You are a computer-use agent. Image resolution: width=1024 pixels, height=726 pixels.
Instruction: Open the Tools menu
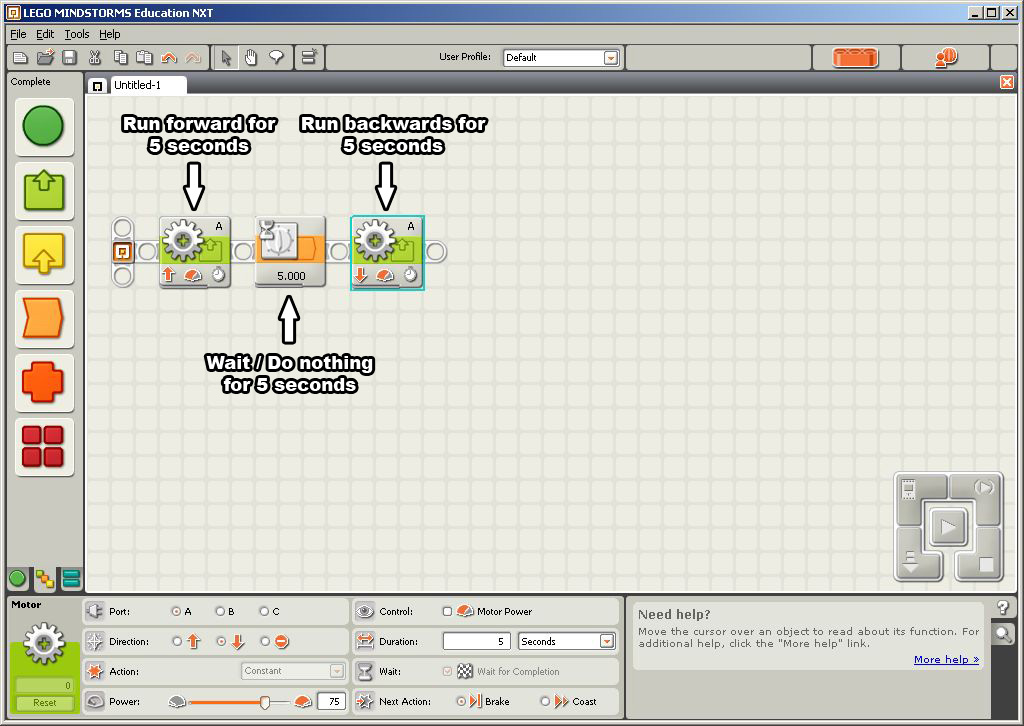tap(76, 34)
